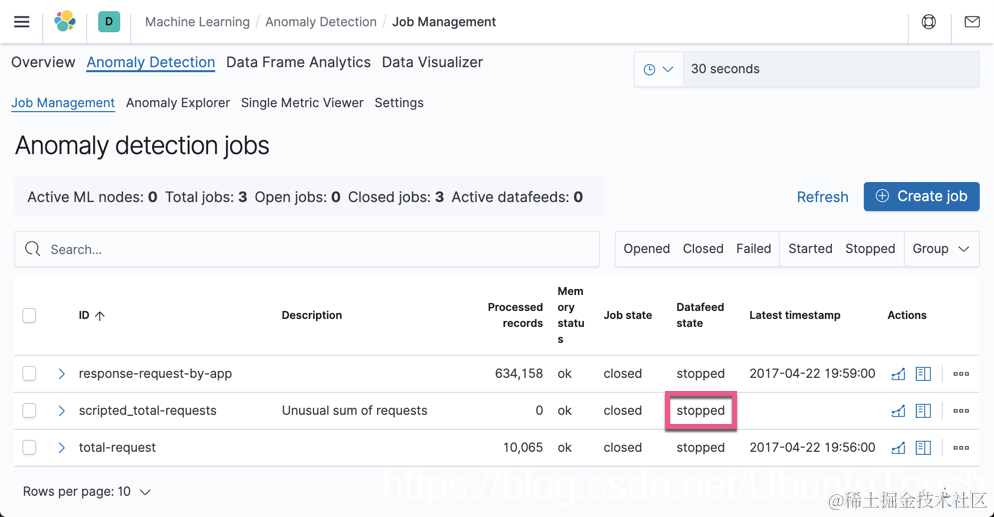The image size is (994, 517).
Task: Open Anomaly Explorer for scripted_total-requests
Action: coord(923,411)
